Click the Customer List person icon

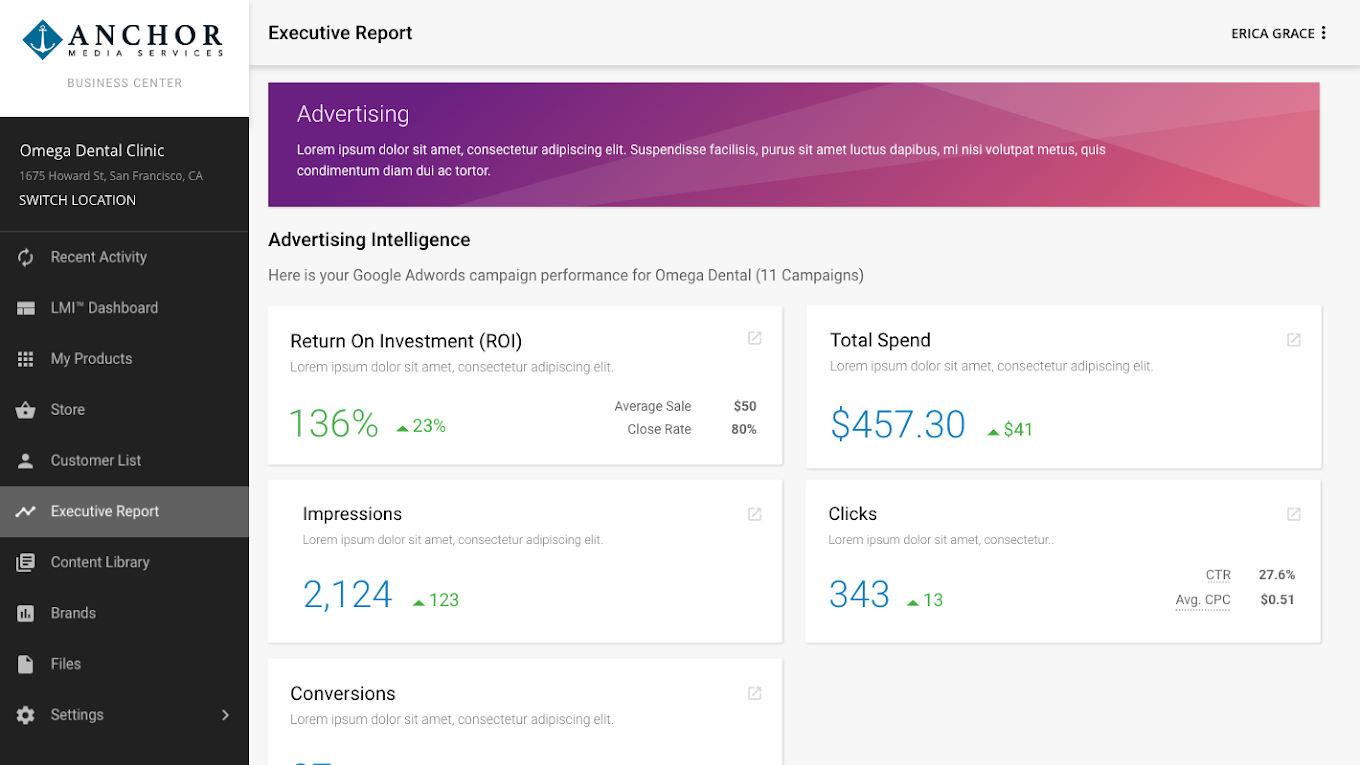pos(26,461)
